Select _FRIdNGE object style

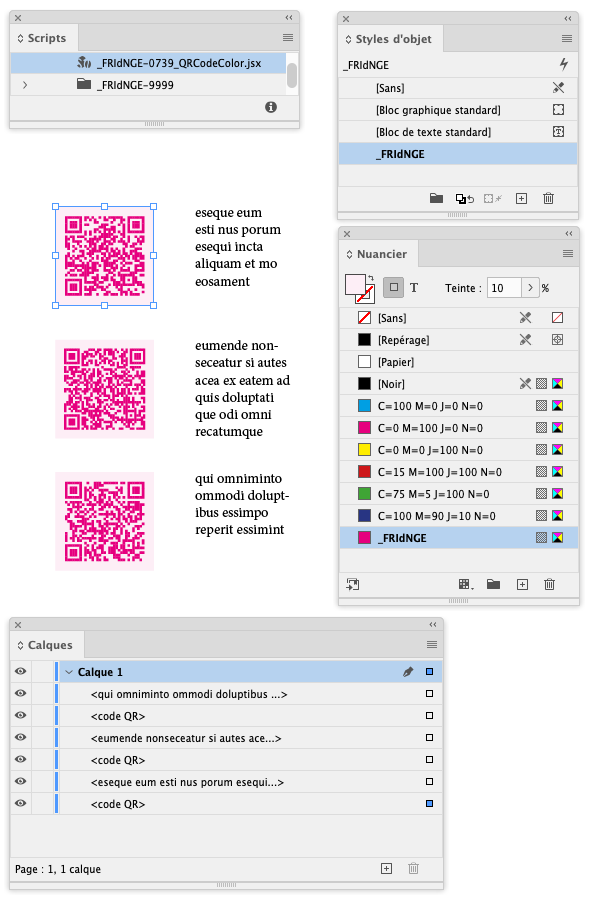coord(458,154)
